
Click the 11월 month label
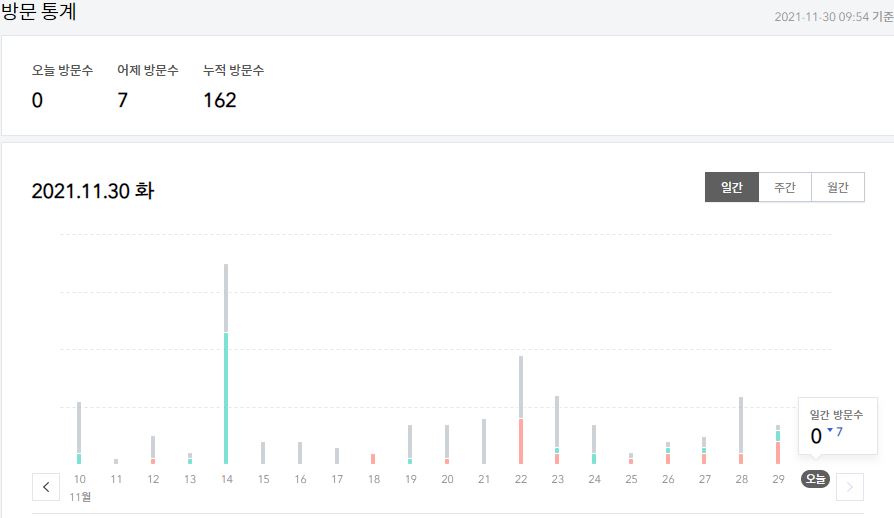80,497
